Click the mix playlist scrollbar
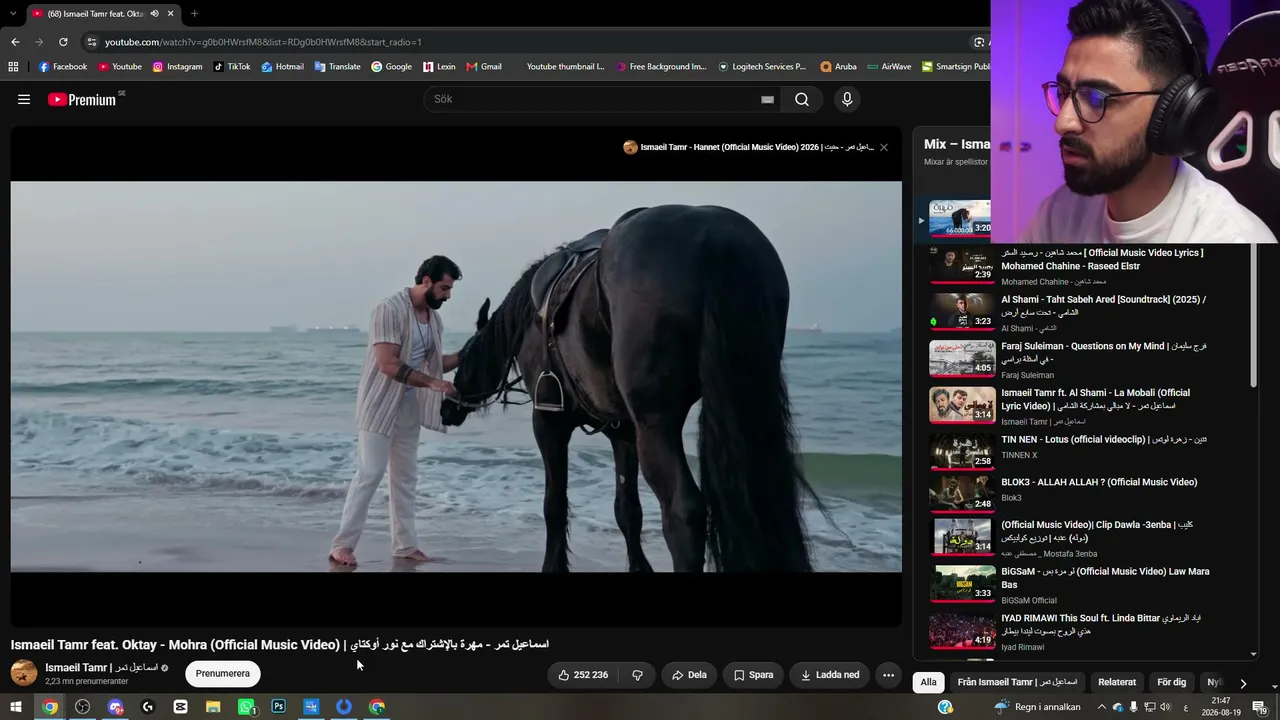The image size is (1280, 720). coord(1254,315)
